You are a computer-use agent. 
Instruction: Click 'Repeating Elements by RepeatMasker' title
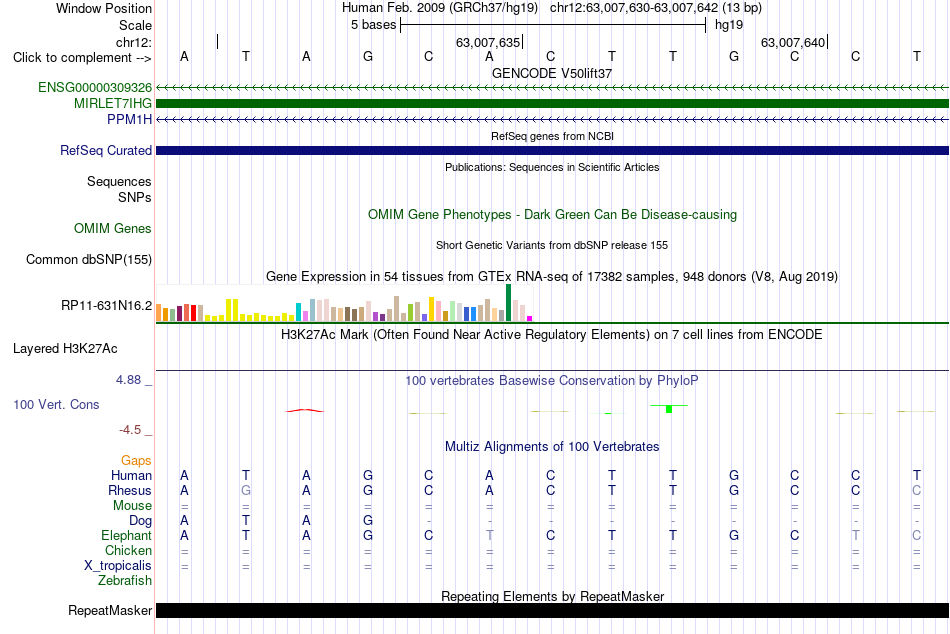[x=553, y=596]
